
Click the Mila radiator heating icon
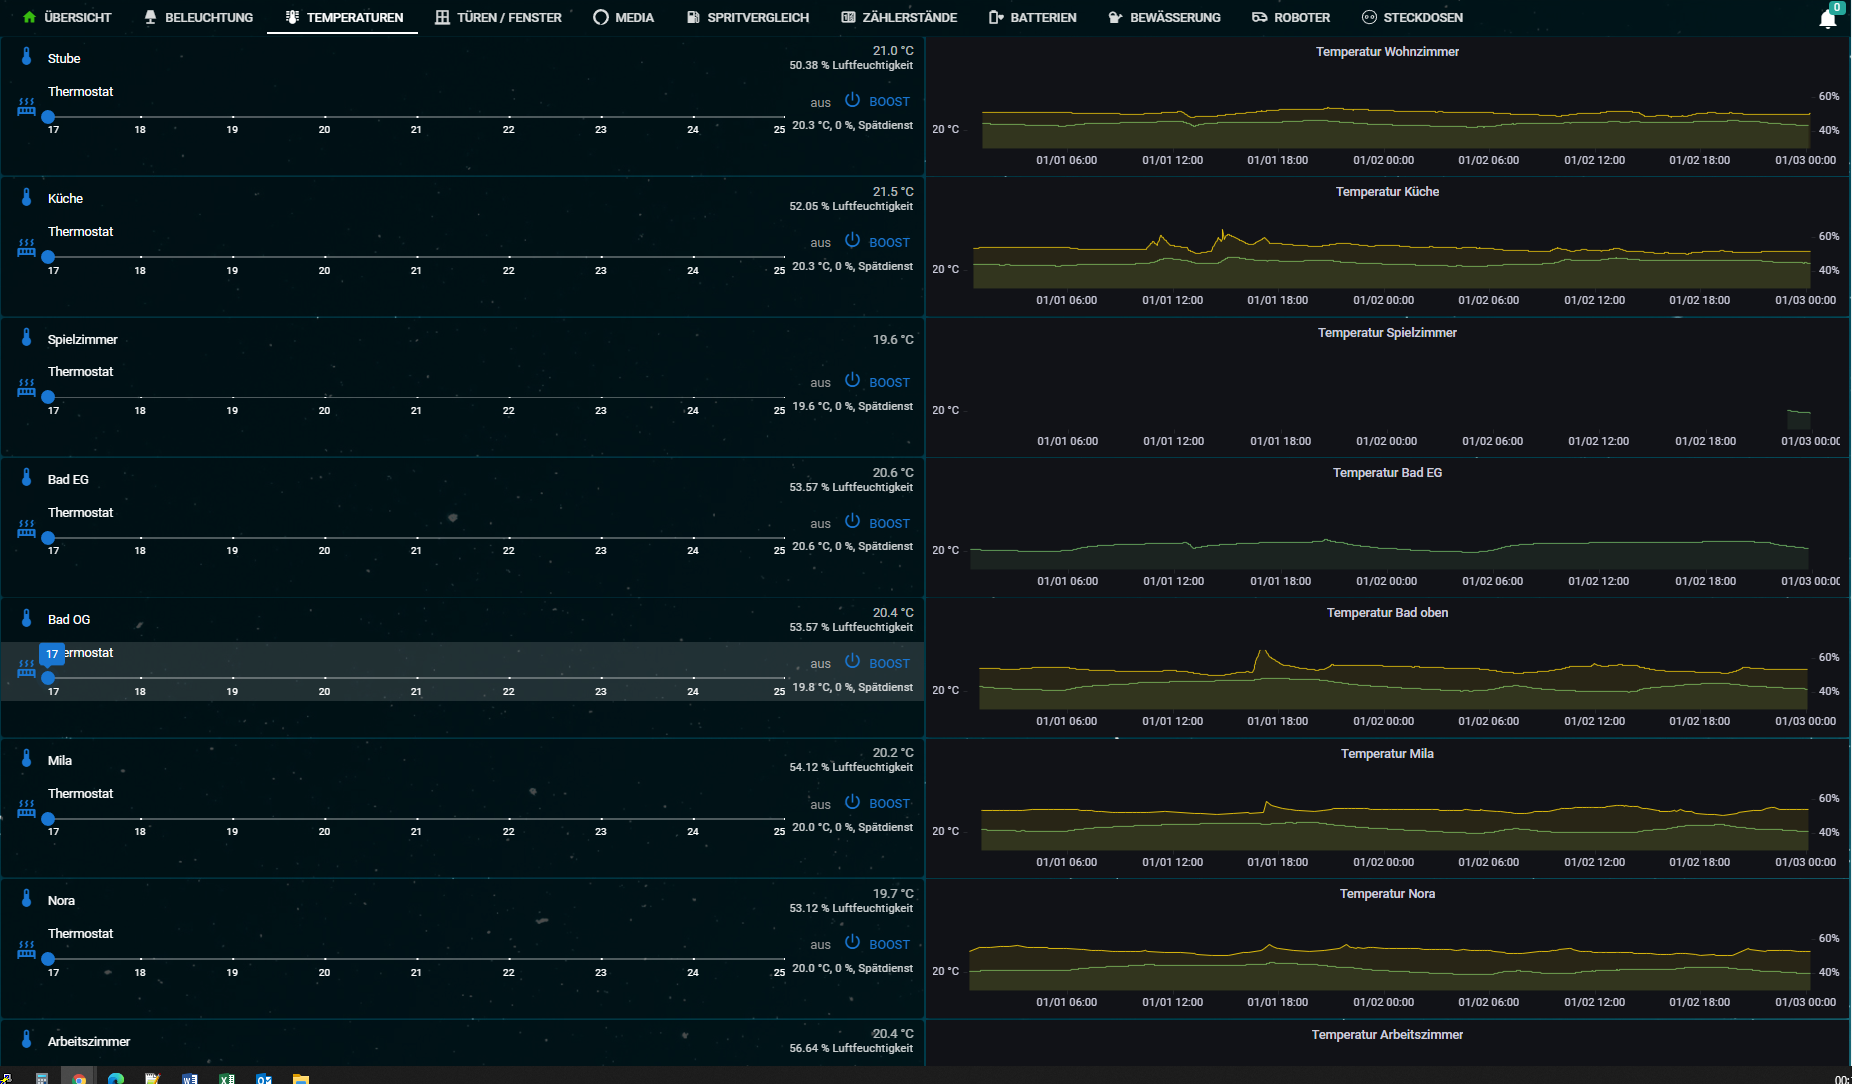click(27, 808)
